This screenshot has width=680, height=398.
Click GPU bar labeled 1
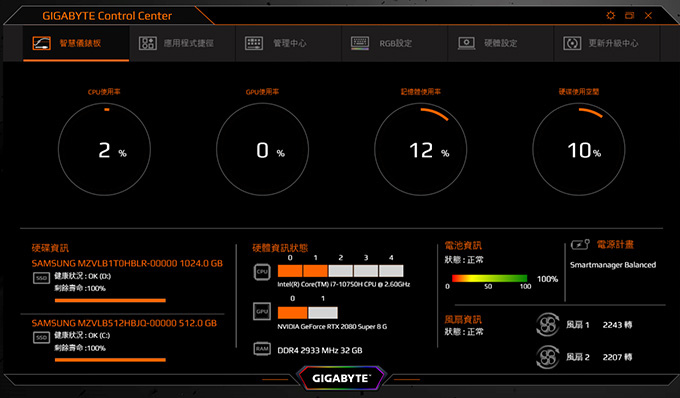pyautogui.click(x=323, y=312)
